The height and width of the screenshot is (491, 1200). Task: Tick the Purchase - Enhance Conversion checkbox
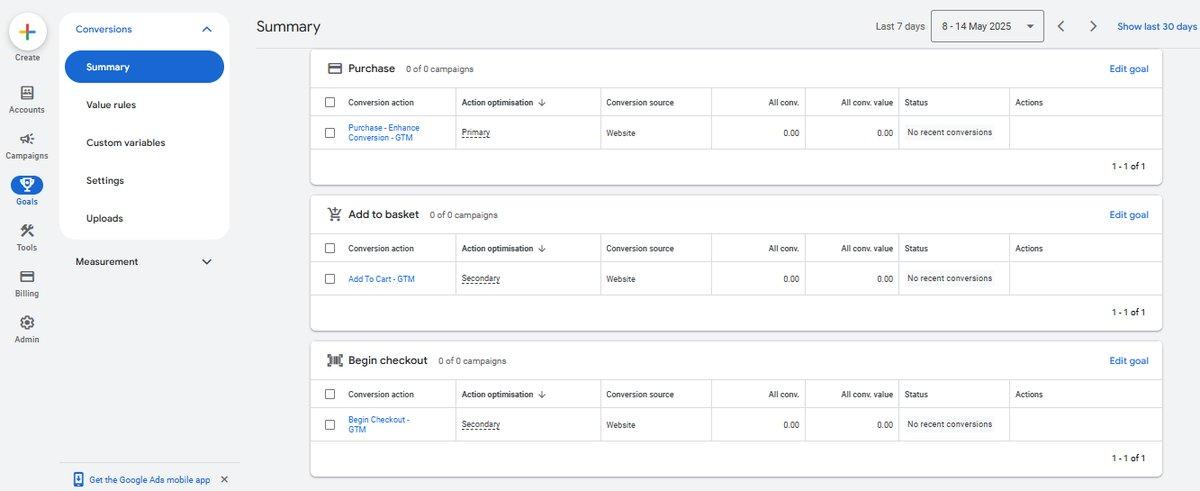330,132
